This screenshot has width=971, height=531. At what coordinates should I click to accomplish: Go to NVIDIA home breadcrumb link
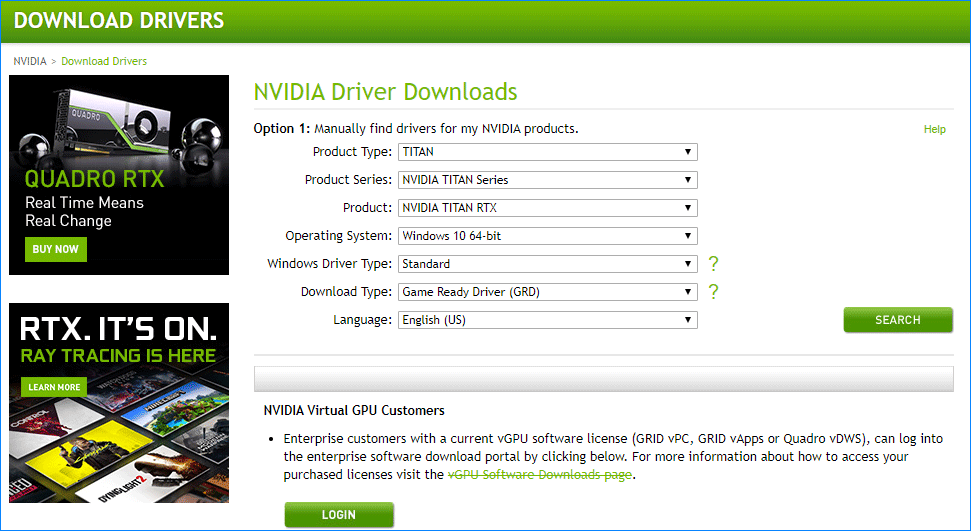(29, 61)
